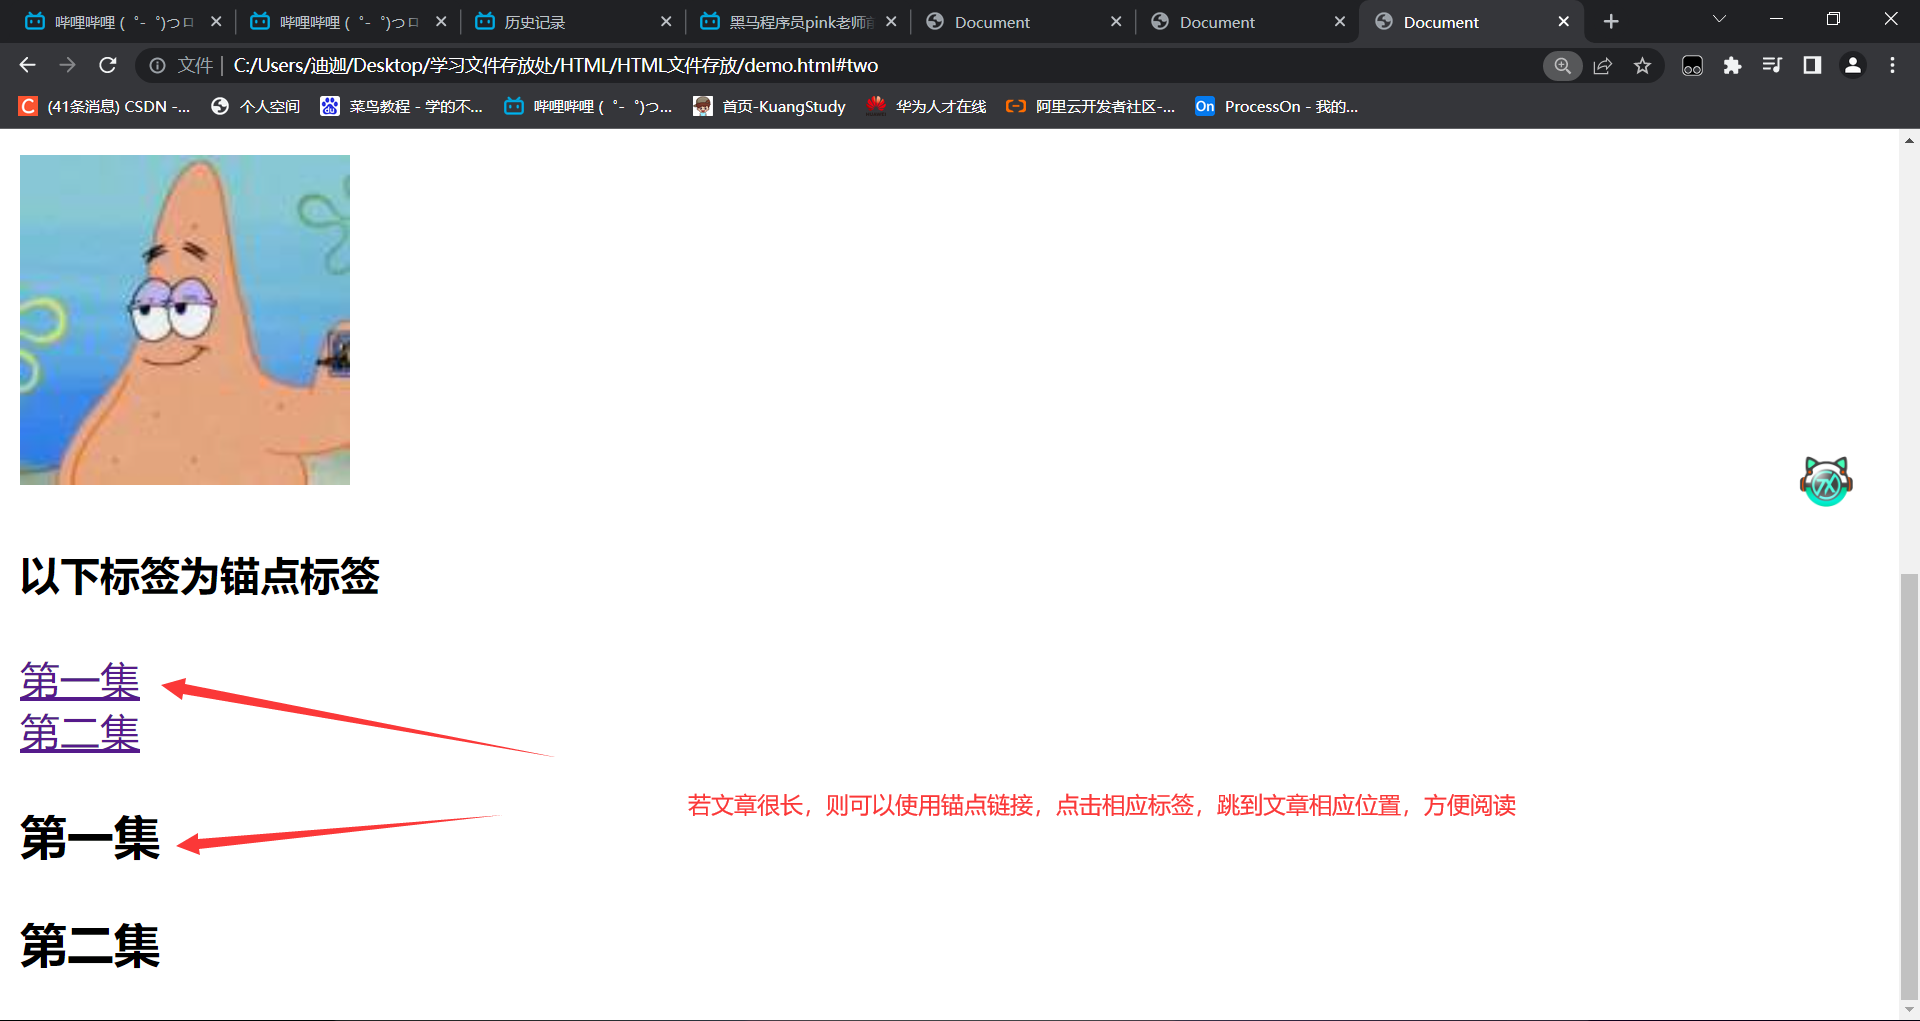
Task: Click the scrollbar up arrow
Action: pyautogui.click(x=1909, y=140)
